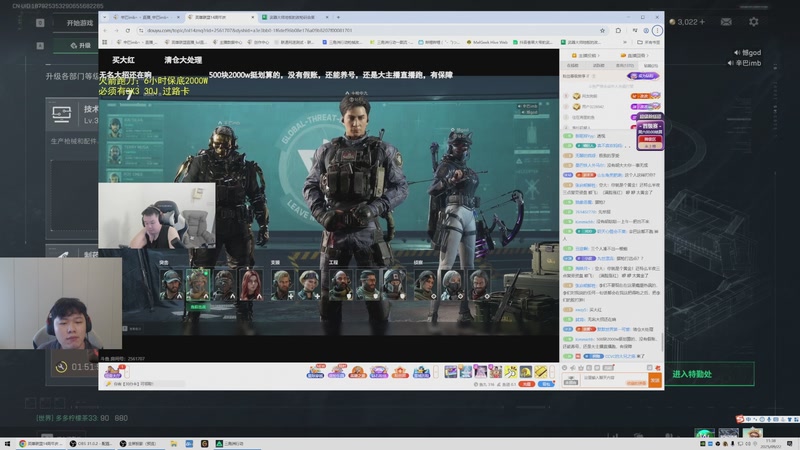Bookmark this page with the star icon
The height and width of the screenshot is (450, 800).
603,31
